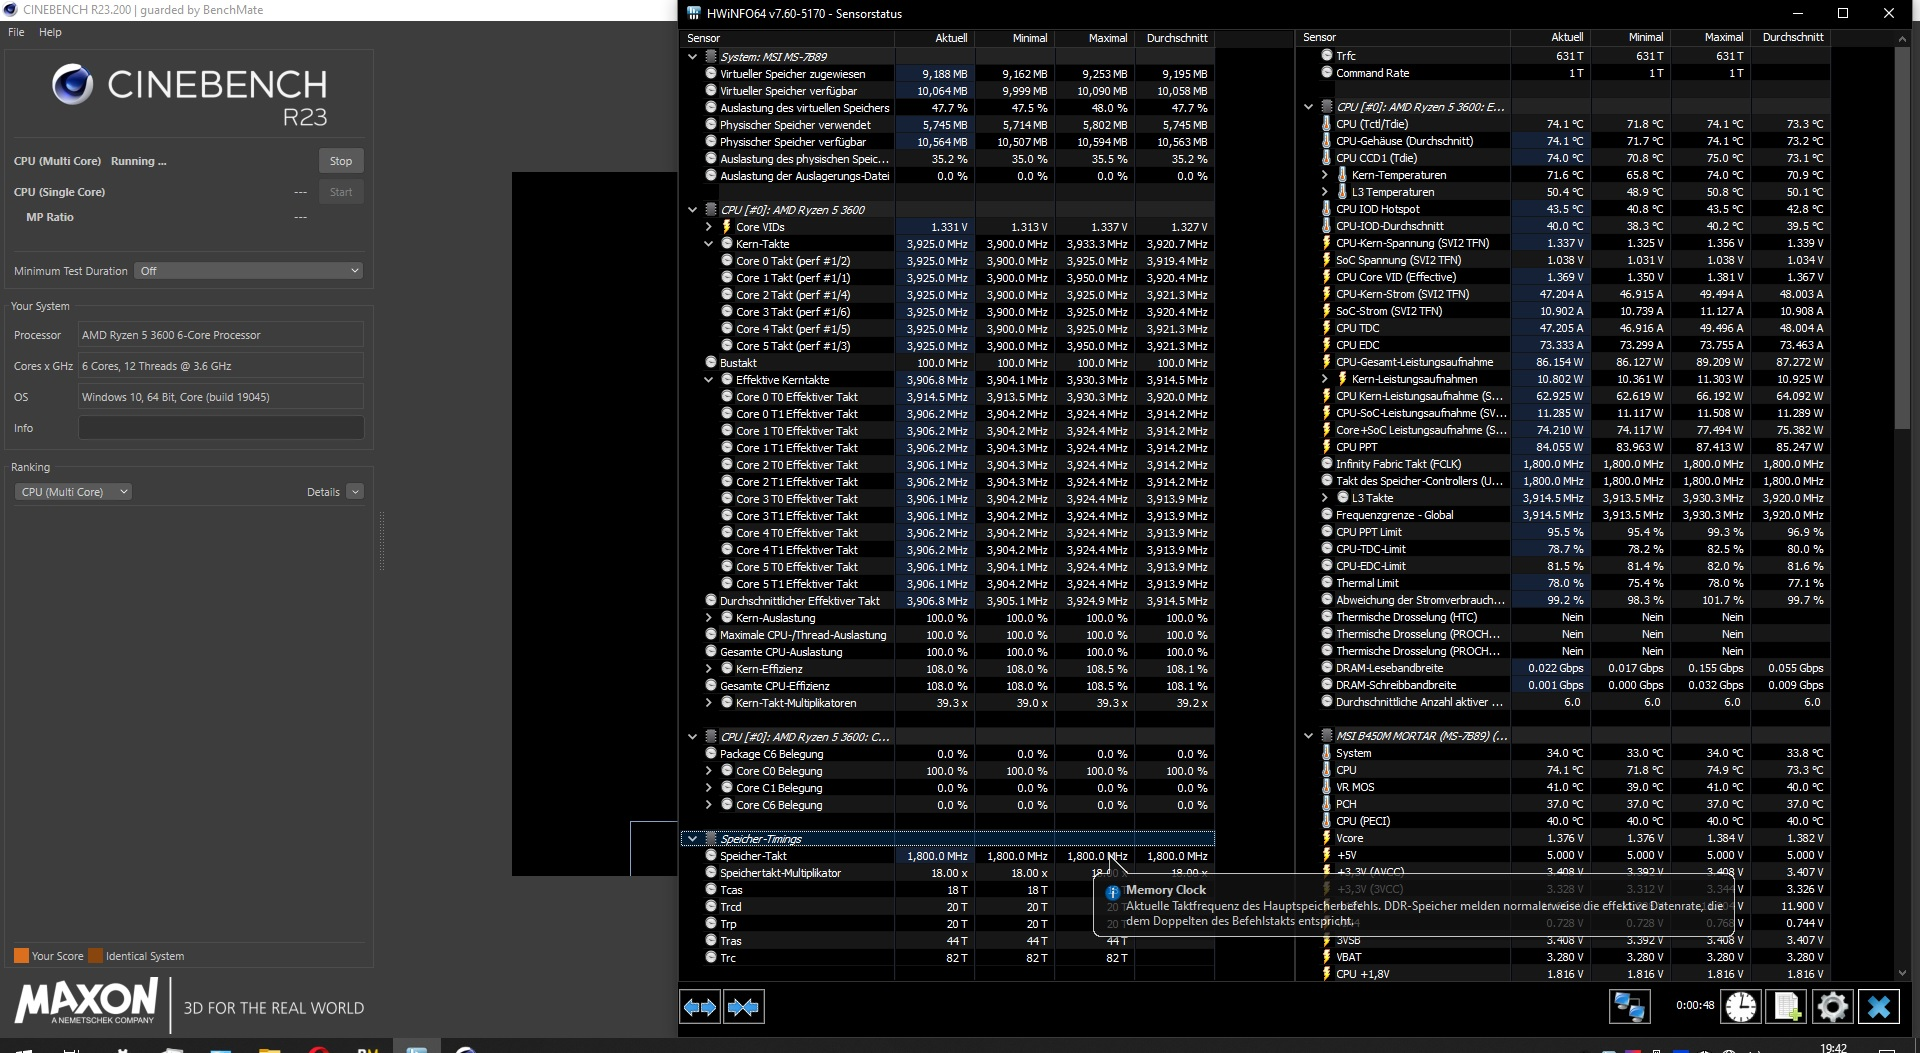Collapse the MSI B450M MORTAR sensor group
Image resolution: width=1920 pixels, height=1053 pixels.
click(x=1308, y=736)
